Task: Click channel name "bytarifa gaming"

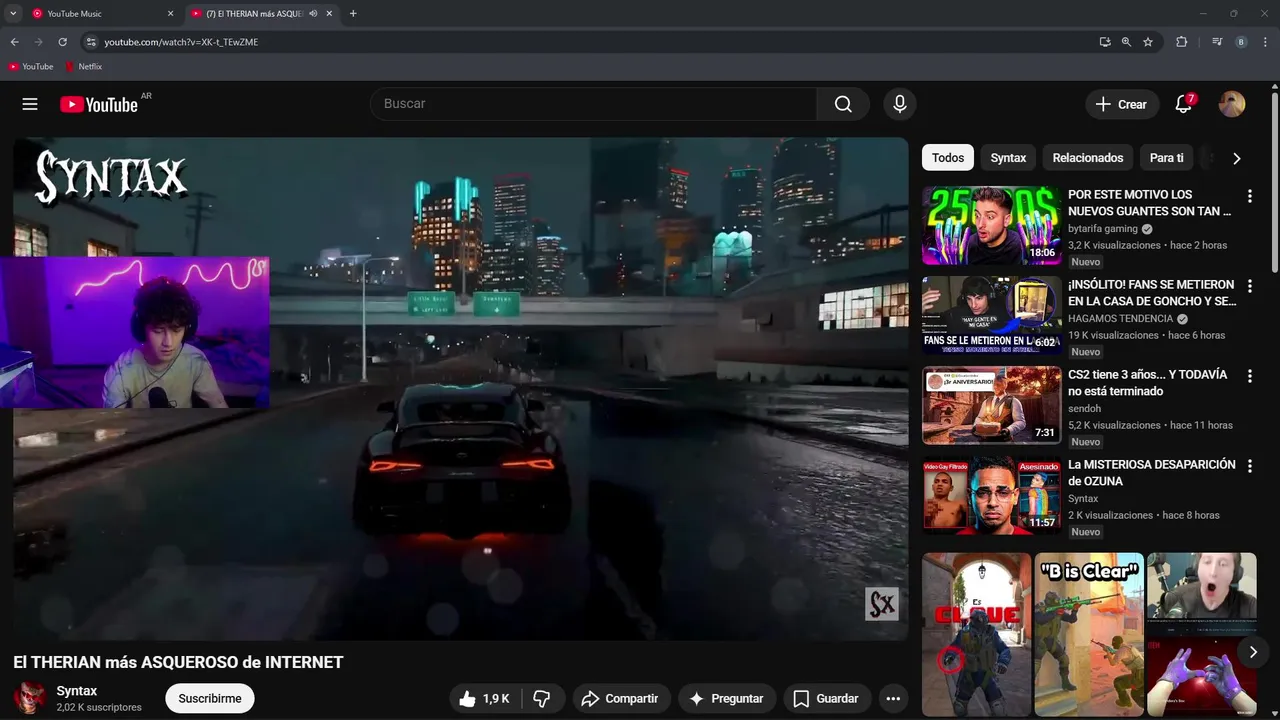Action: 1103,229
